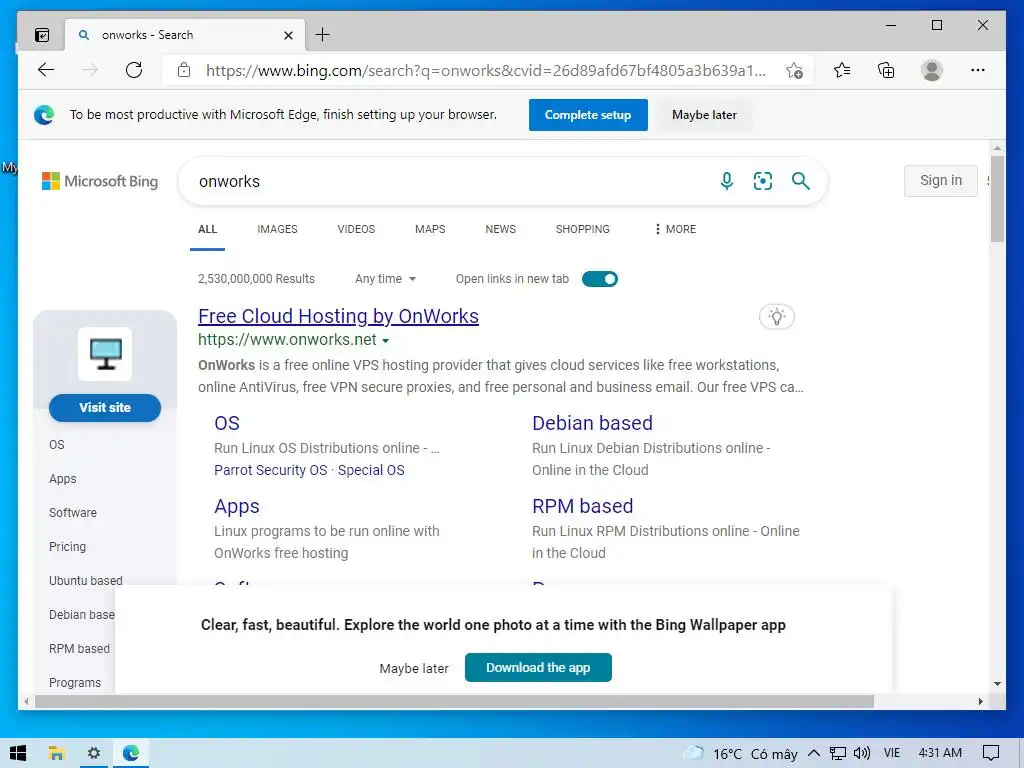Show hidden tray icons chevron
The height and width of the screenshot is (768, 1024).
point(814,753)
